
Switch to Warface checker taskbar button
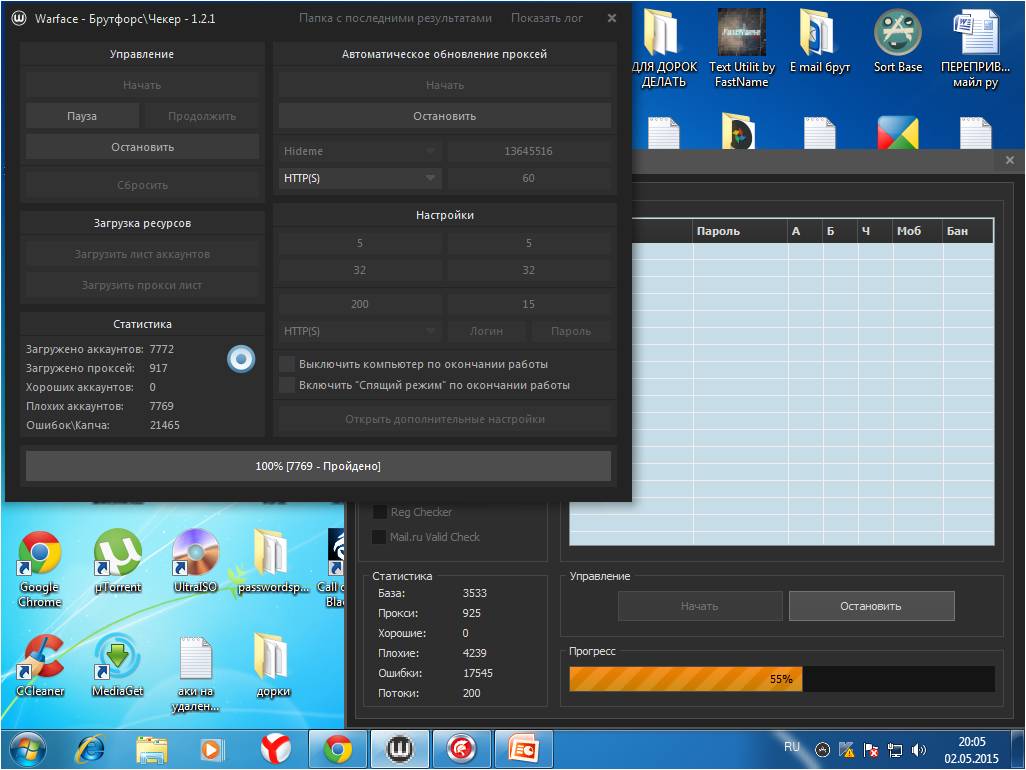click(400, 749)
